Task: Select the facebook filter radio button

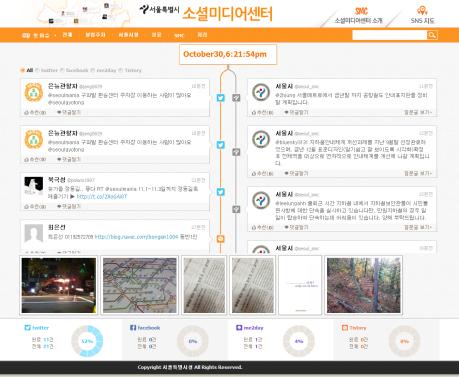Action: (x=62, y=70)
